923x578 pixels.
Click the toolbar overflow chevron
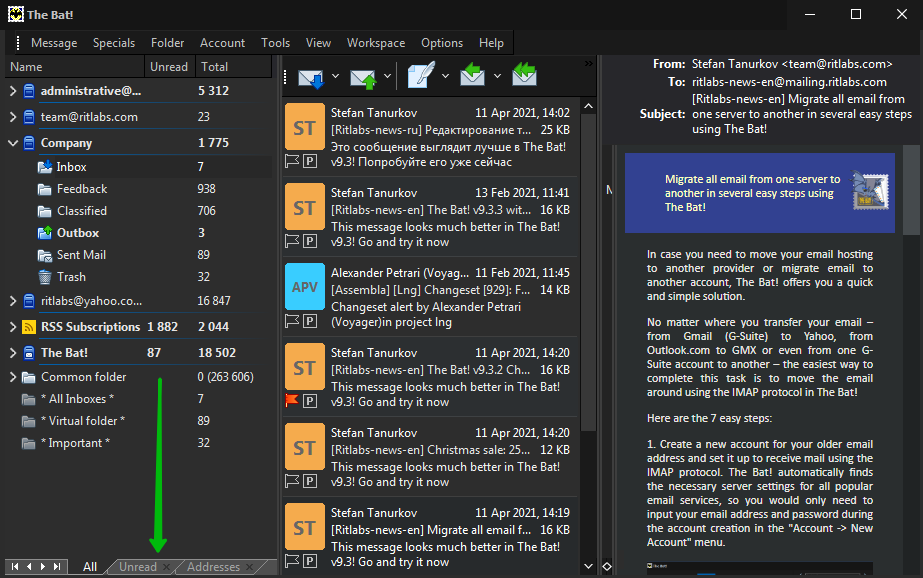pyautogui.click(x=588, y=63)
